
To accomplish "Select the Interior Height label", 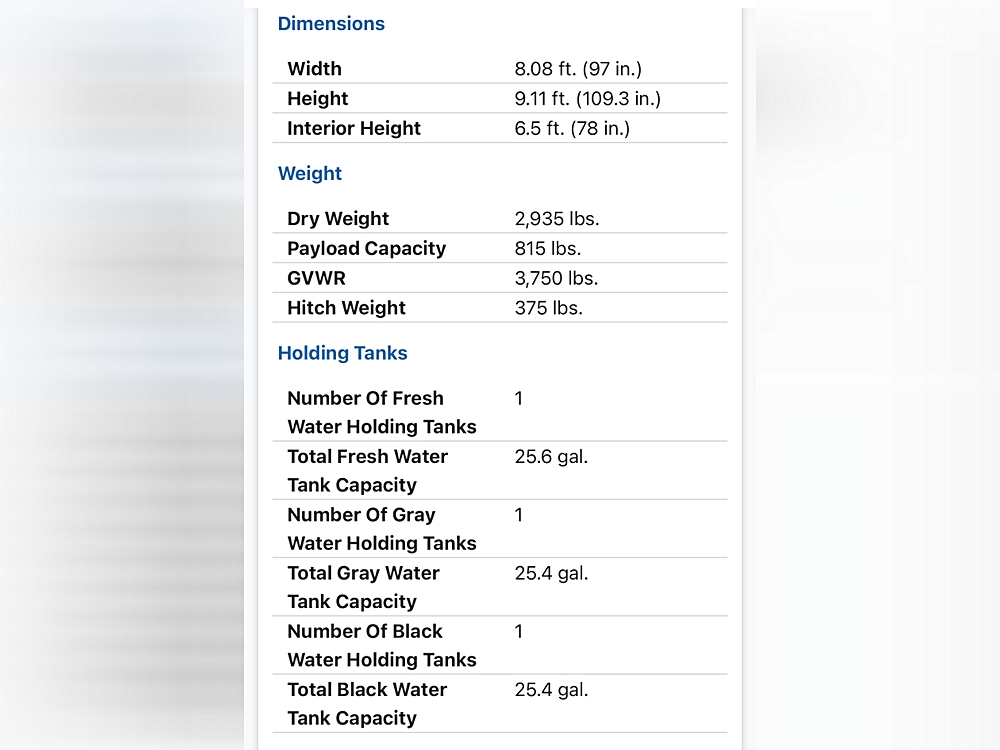I will (x=354, y=128).
